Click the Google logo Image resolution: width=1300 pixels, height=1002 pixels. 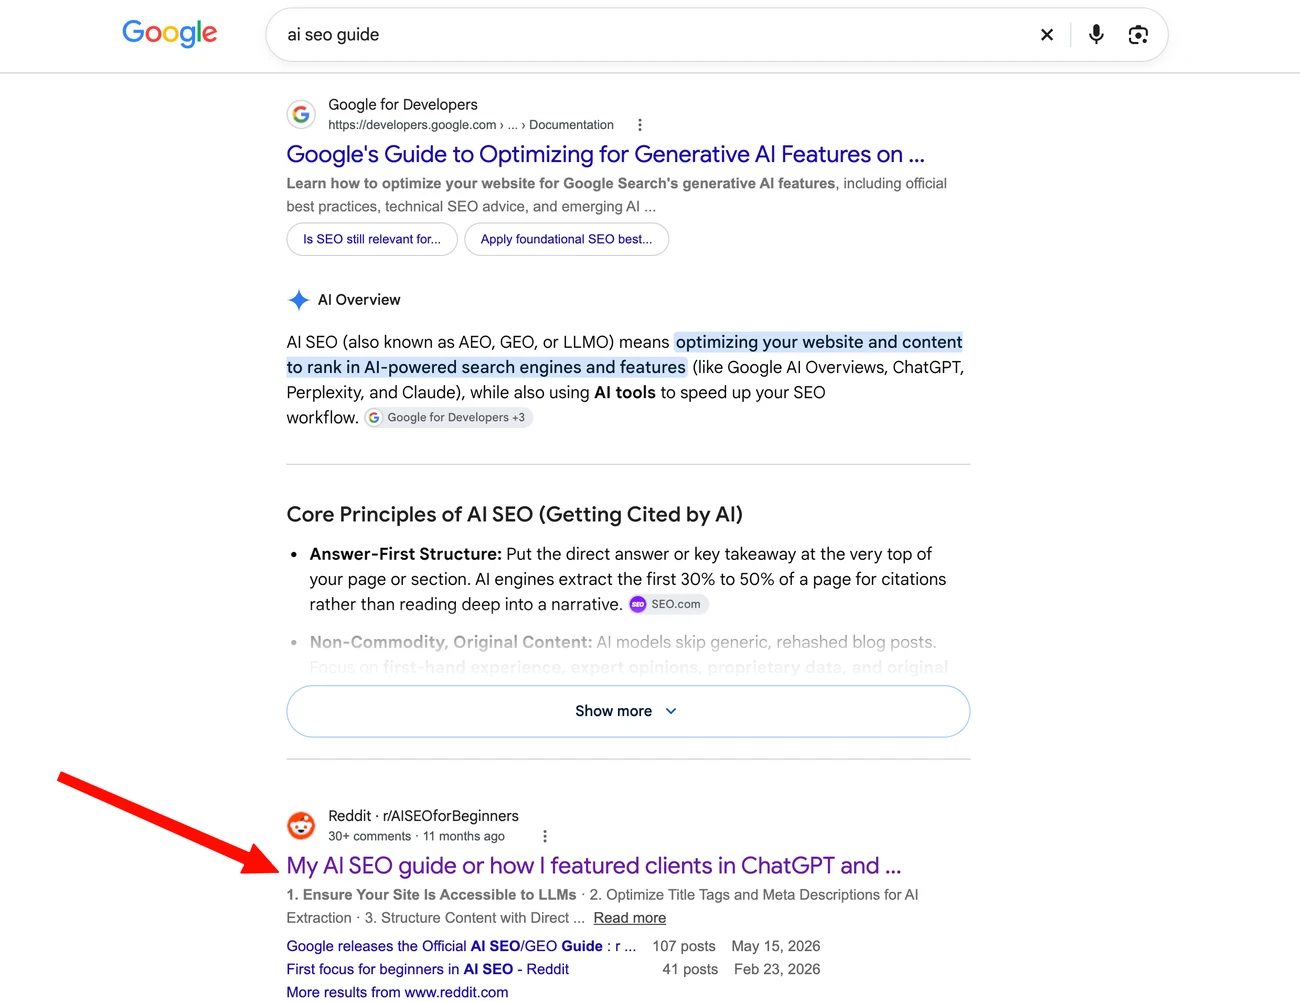click(169, 33)
